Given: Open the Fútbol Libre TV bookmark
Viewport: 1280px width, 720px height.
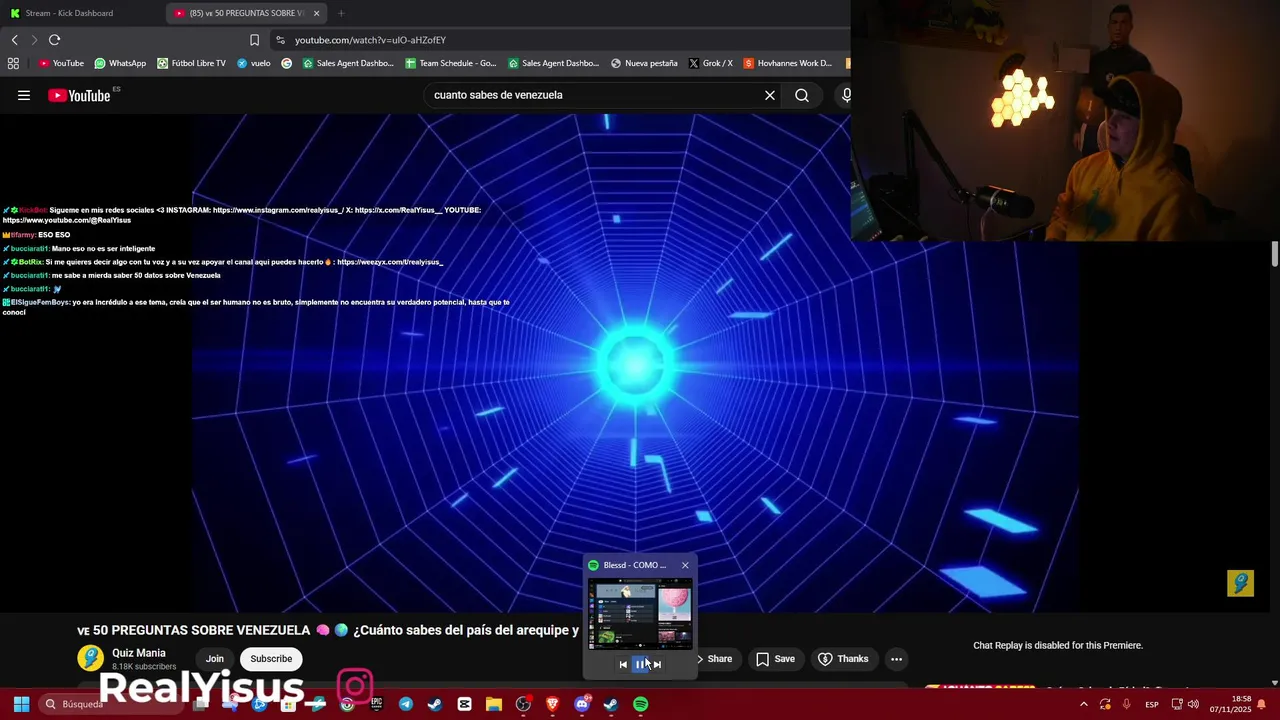Looking at the screenshot, I should coord(192,63).
